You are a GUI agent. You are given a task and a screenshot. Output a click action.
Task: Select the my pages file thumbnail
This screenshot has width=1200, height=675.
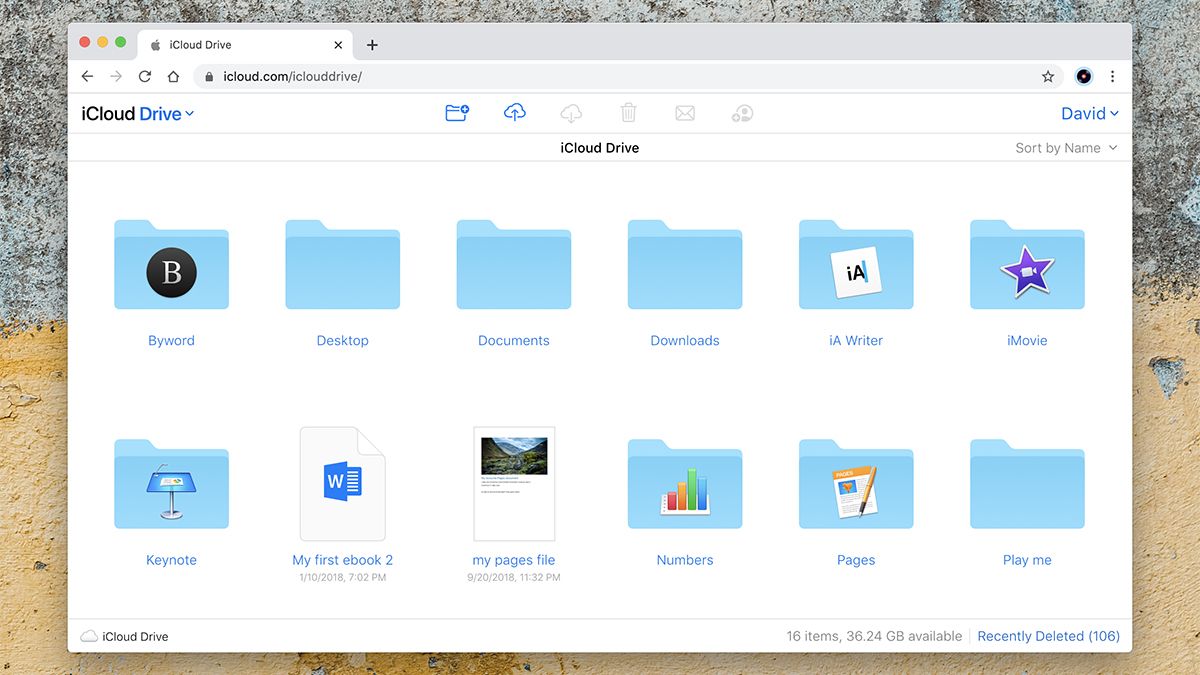(514, 484)
